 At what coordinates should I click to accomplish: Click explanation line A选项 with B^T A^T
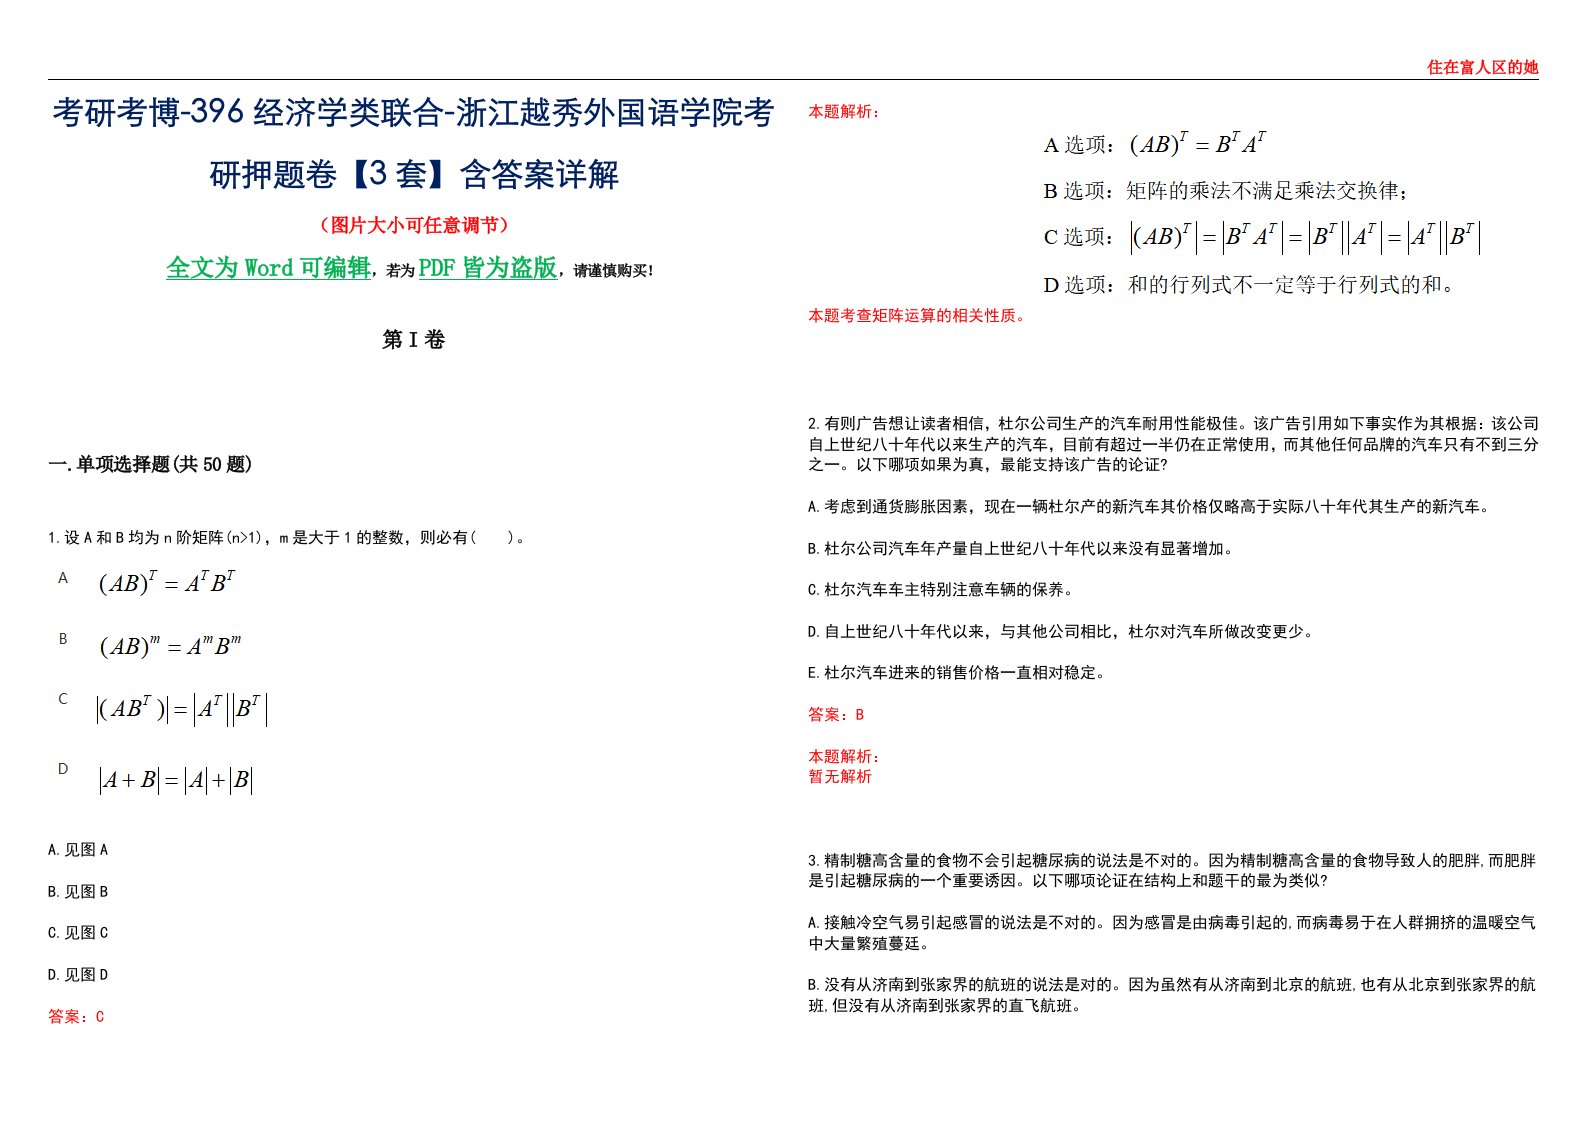click(x=1155, y=144)
